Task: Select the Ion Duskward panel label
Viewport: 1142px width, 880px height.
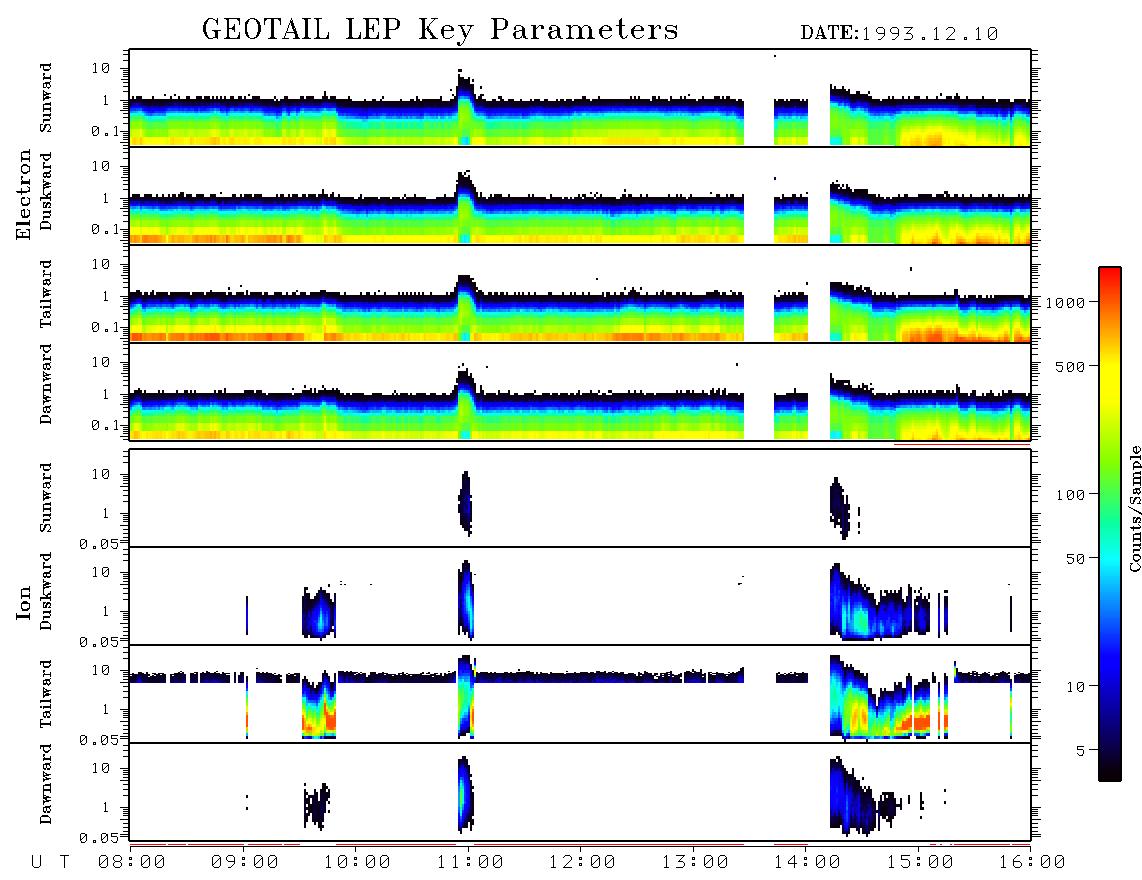Action: 46,591
